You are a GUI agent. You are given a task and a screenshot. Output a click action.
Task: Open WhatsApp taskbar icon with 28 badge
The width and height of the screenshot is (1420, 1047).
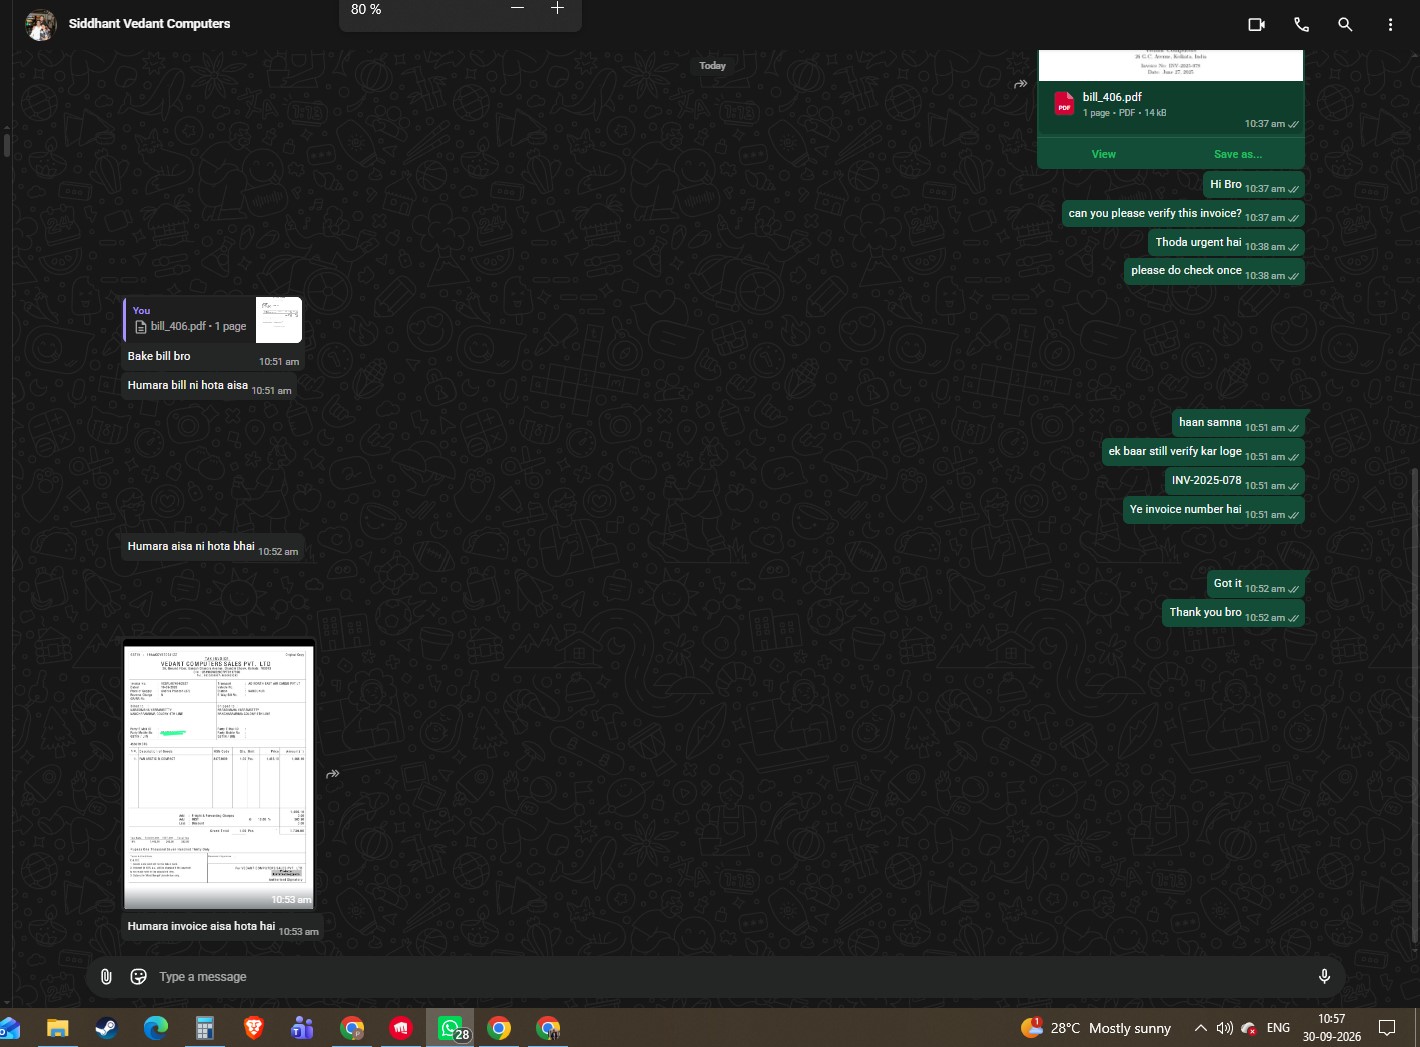(450, 1028)
